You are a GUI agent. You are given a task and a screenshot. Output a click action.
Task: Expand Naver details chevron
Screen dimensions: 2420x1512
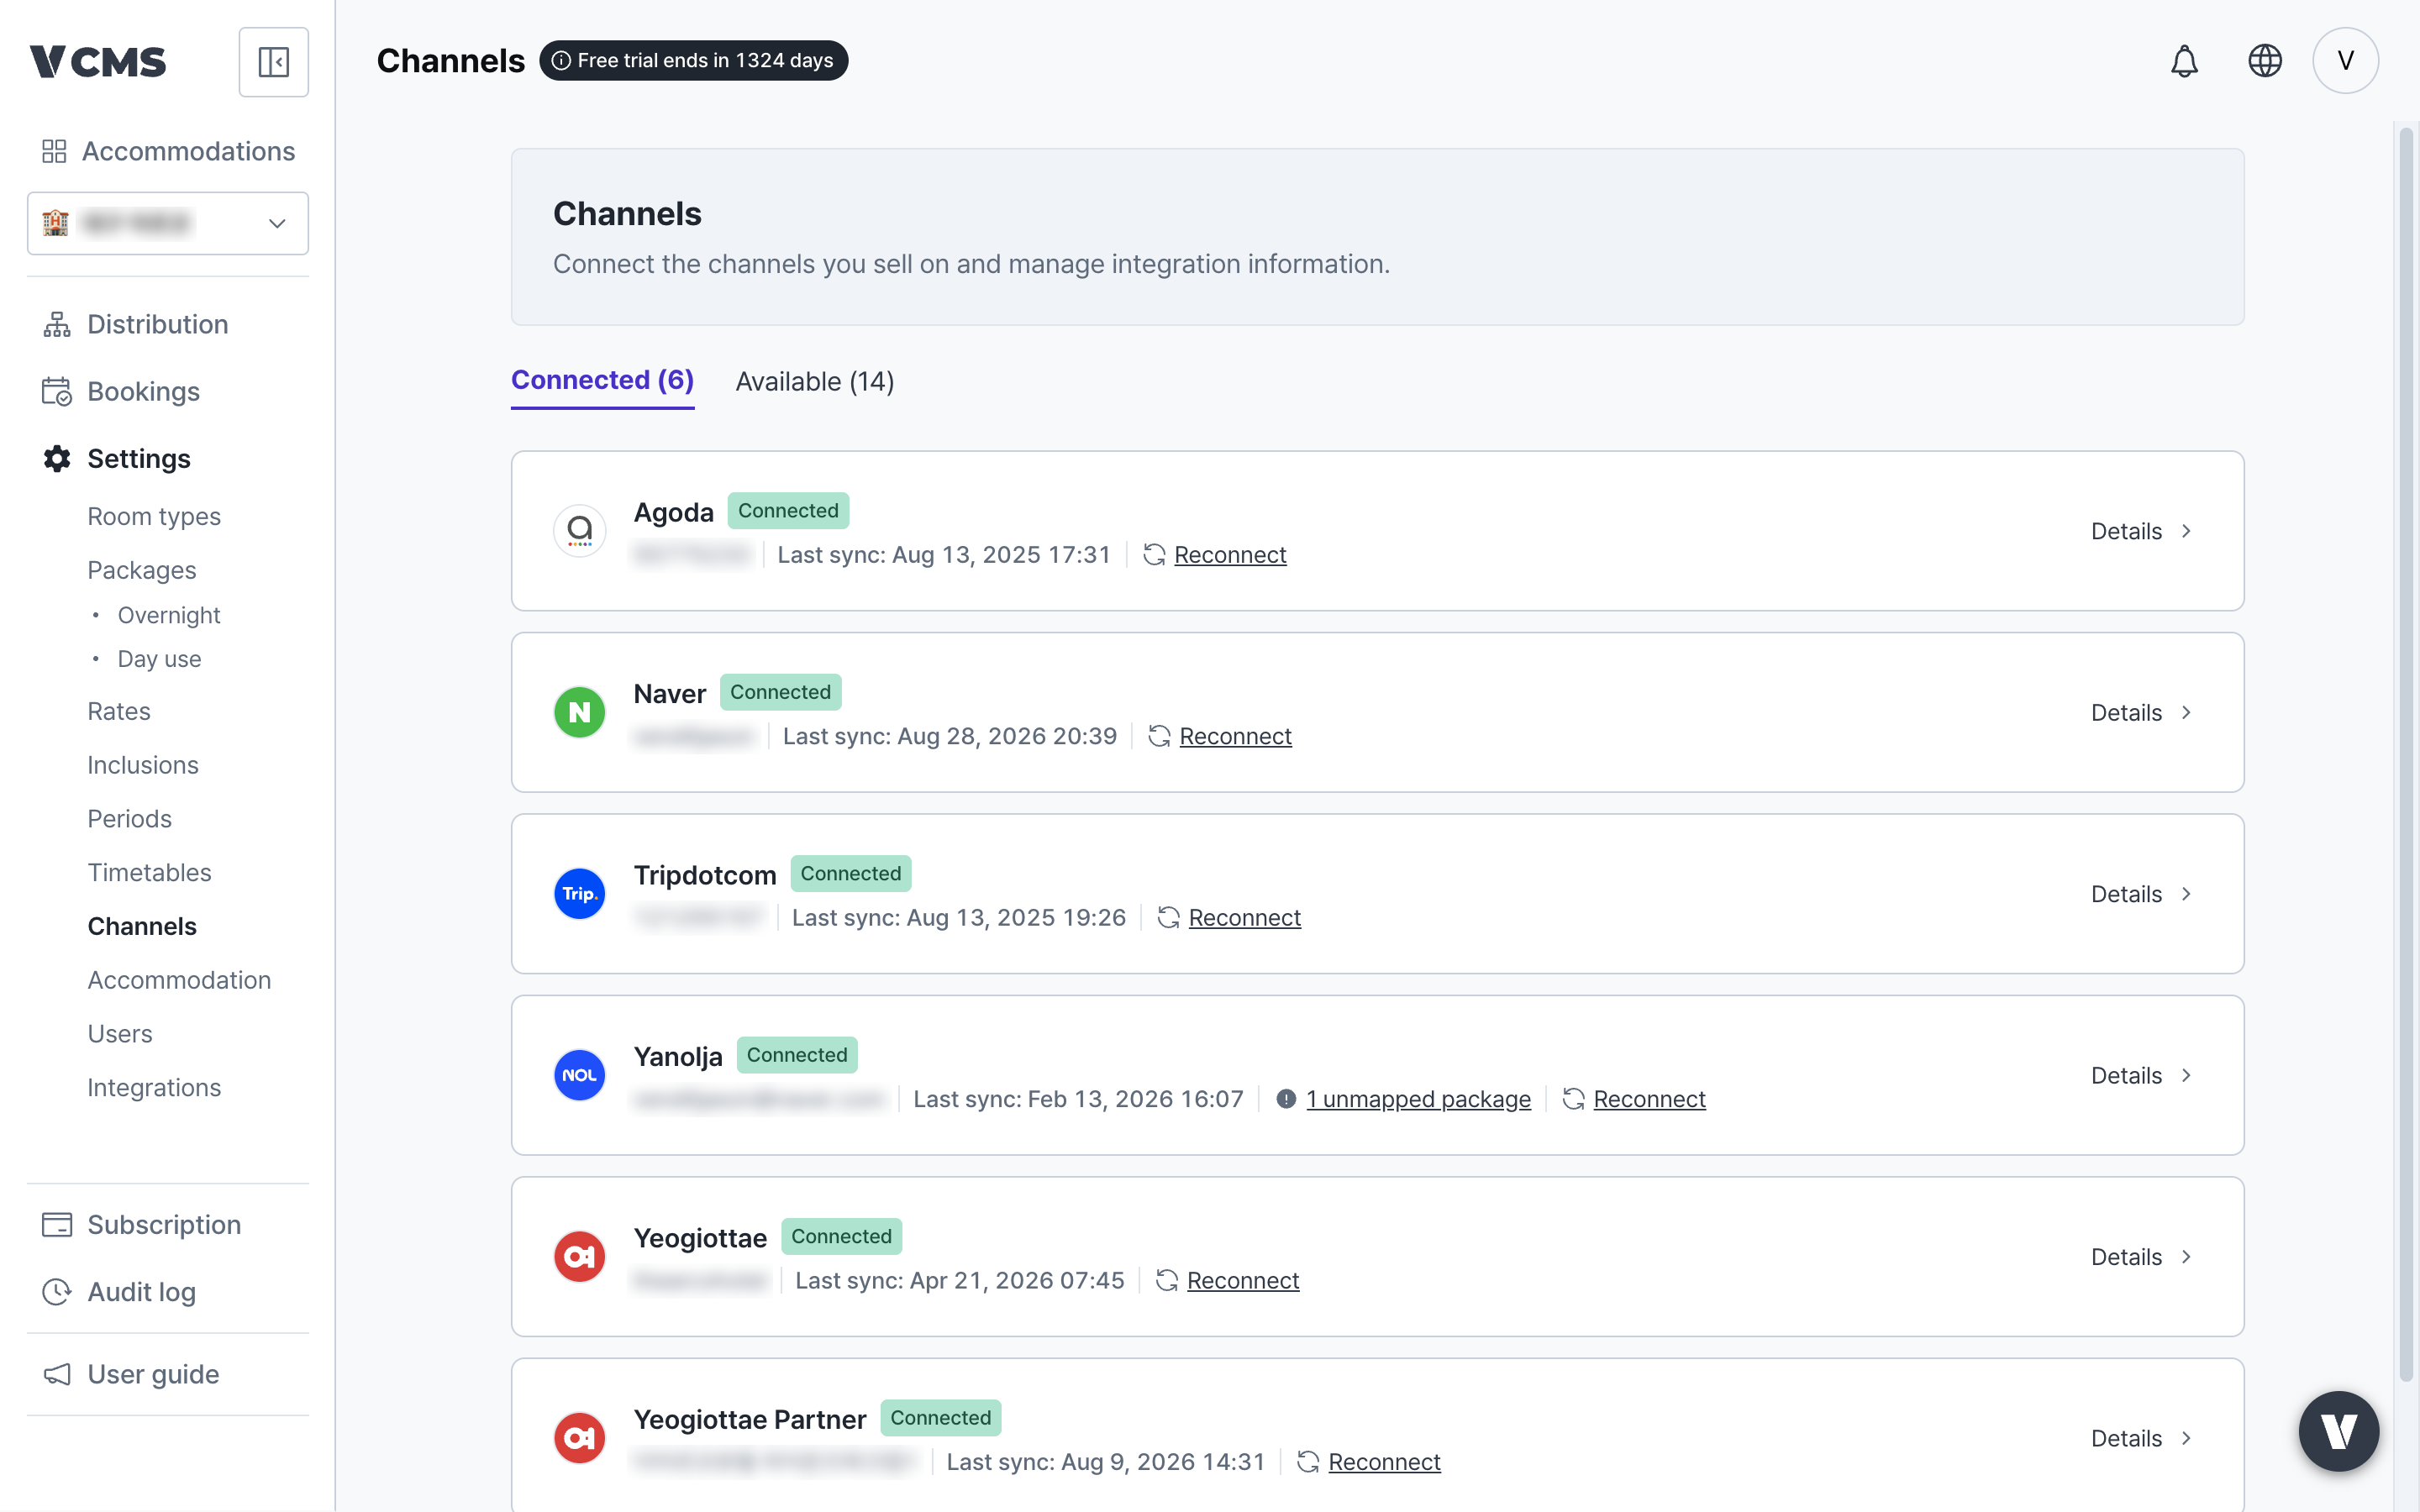[x=2186, y=712]
